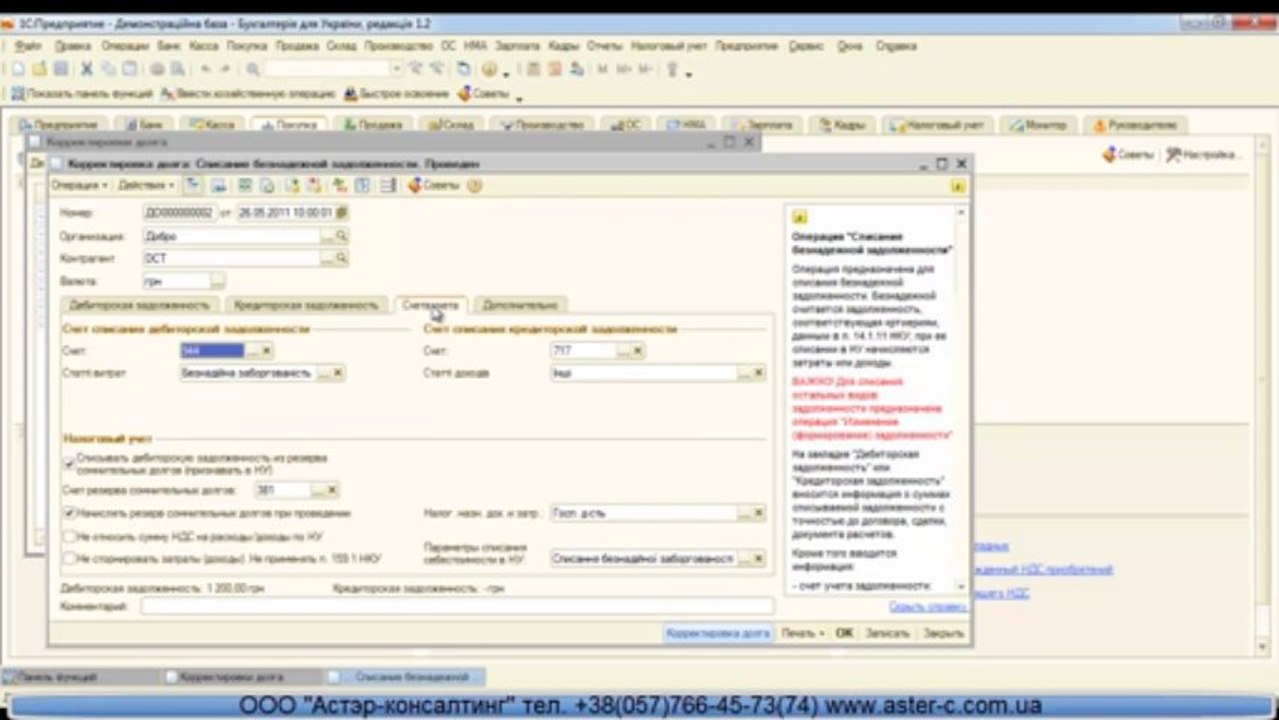Click the first icon after Действия in document toolbar
1279x720 pixels.
click(192, 185)
